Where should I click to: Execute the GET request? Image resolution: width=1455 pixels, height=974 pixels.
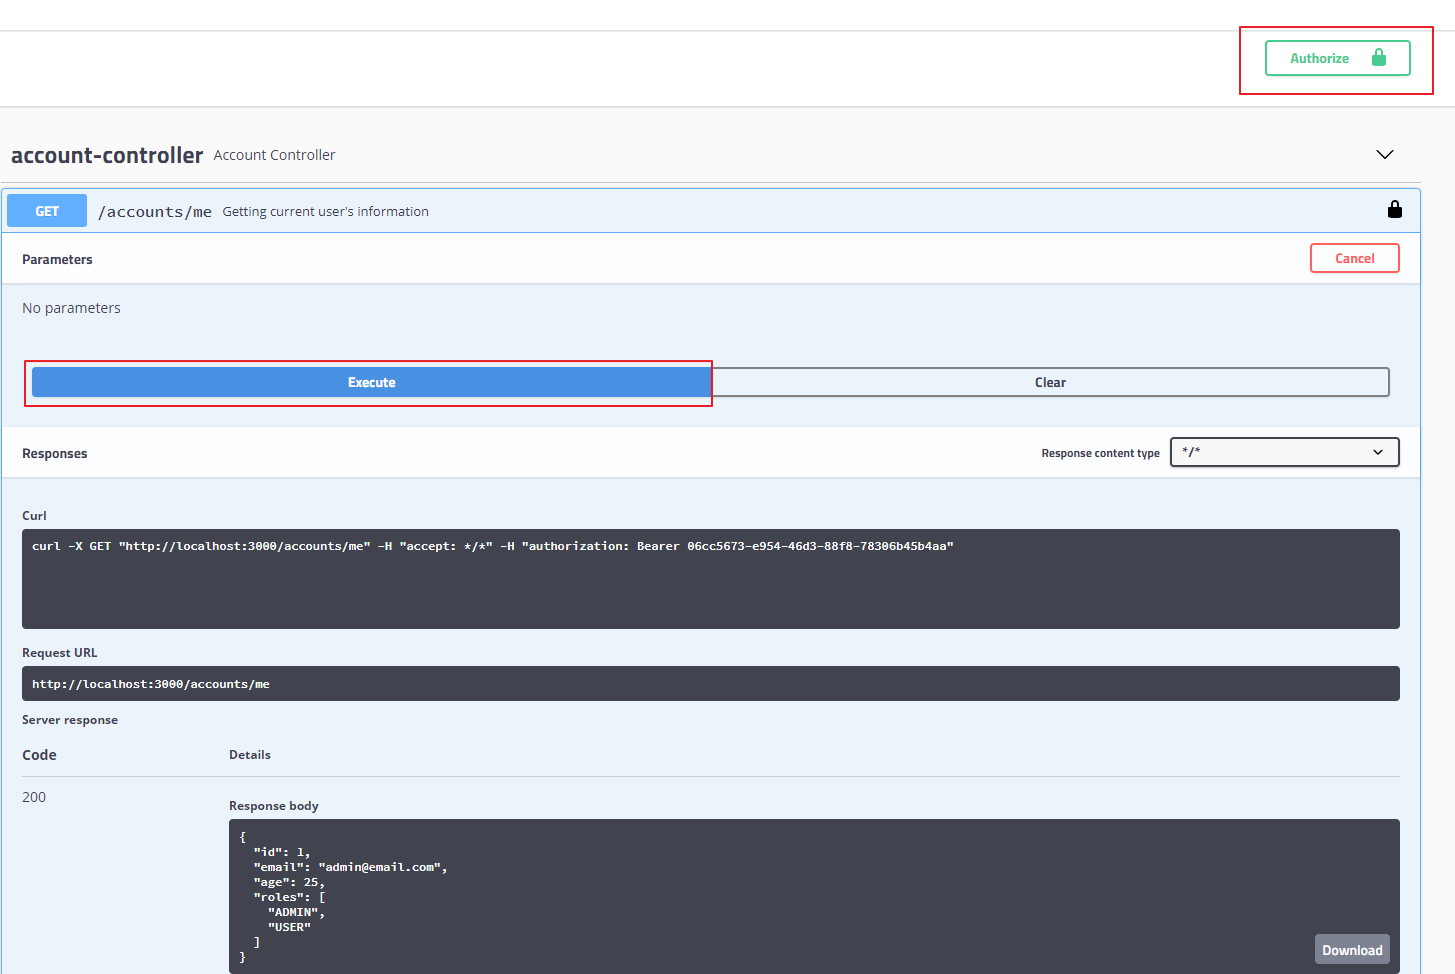[371, 382]
